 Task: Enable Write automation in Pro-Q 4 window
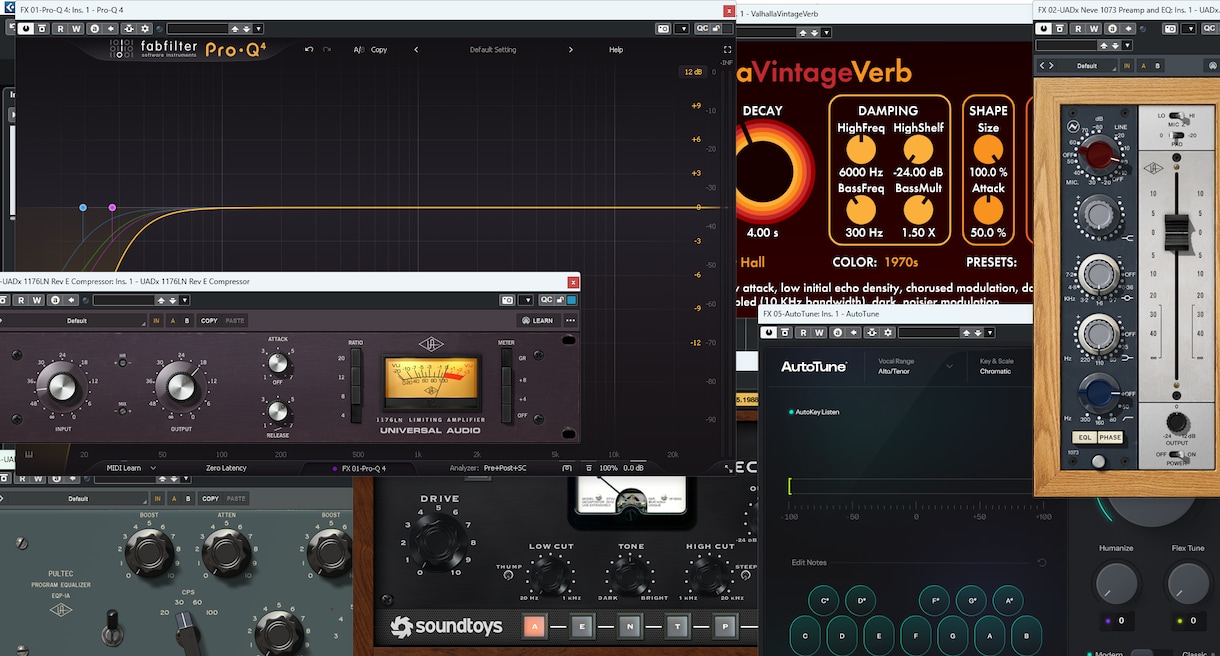tap(77, 29)
